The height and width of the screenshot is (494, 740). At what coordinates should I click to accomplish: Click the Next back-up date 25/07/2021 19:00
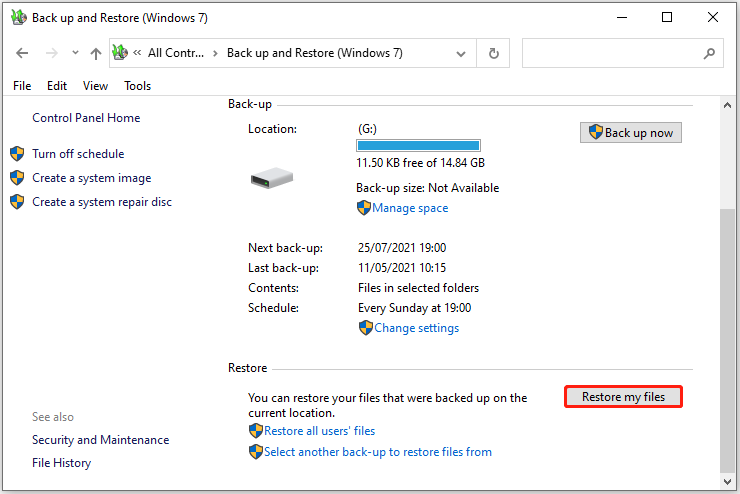point(402,248)
